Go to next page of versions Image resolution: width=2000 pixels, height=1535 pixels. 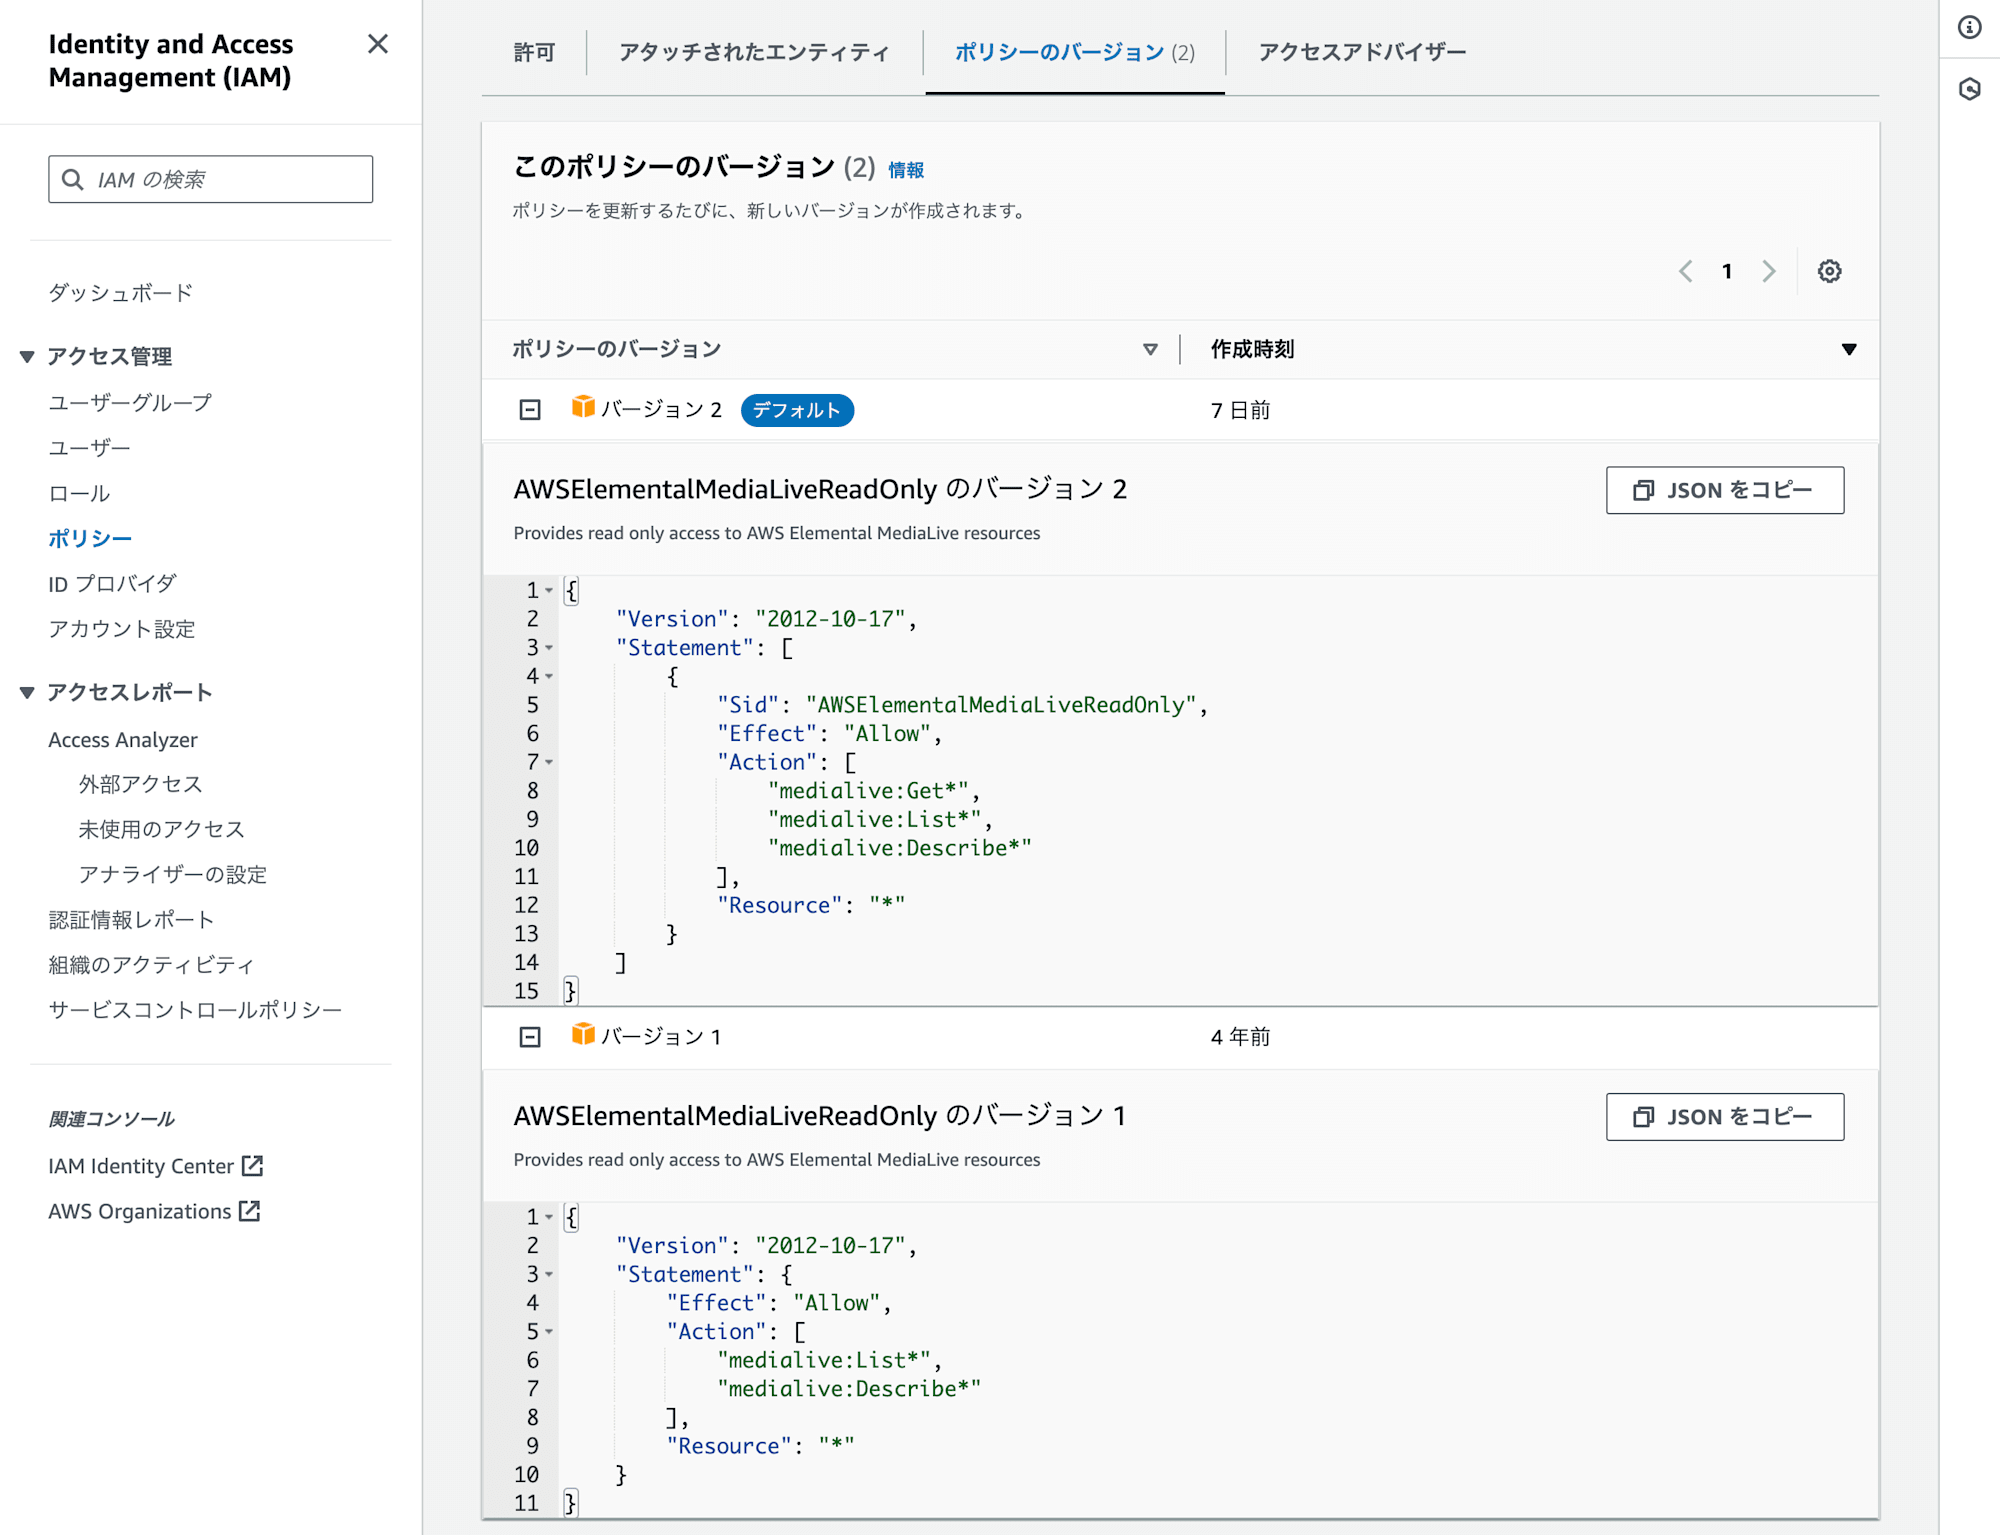pos(1769,271)
